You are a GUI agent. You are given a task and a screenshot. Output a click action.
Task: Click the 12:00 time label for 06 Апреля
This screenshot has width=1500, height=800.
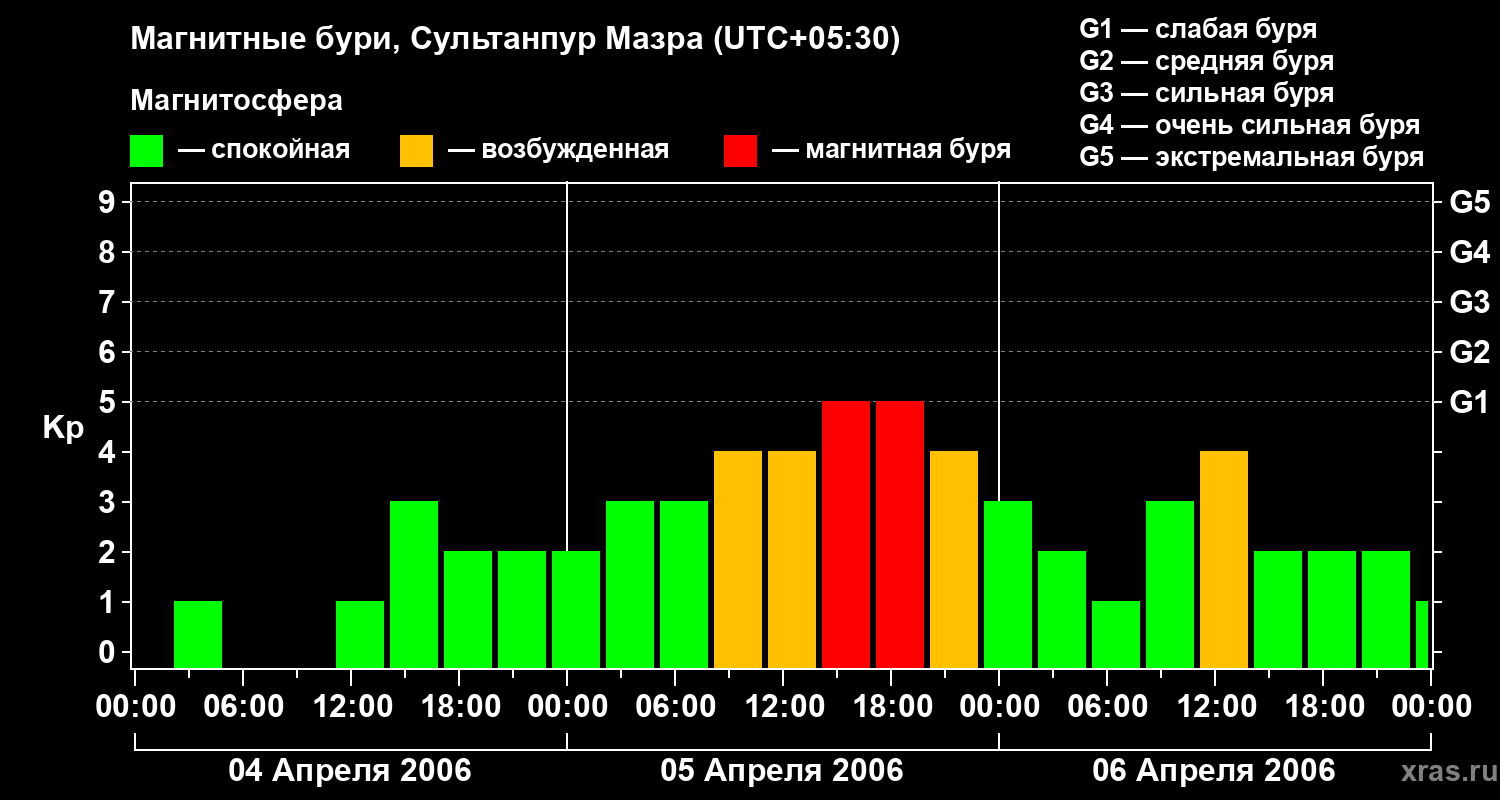(x=1215, y=707)
